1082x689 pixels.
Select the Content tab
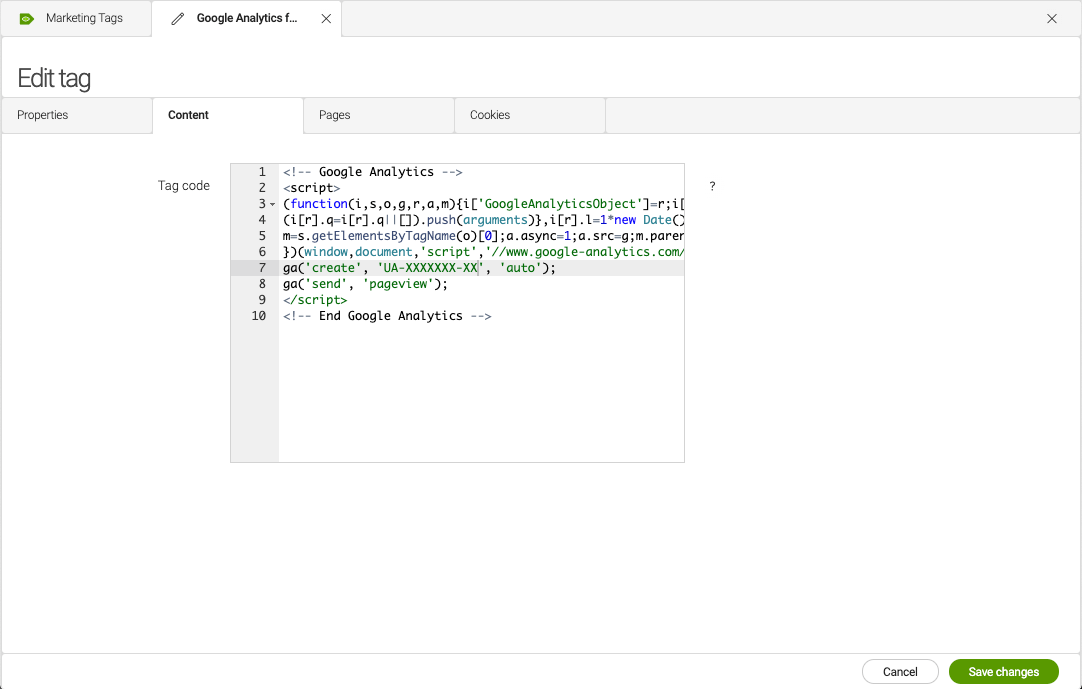tap(188, 115)
